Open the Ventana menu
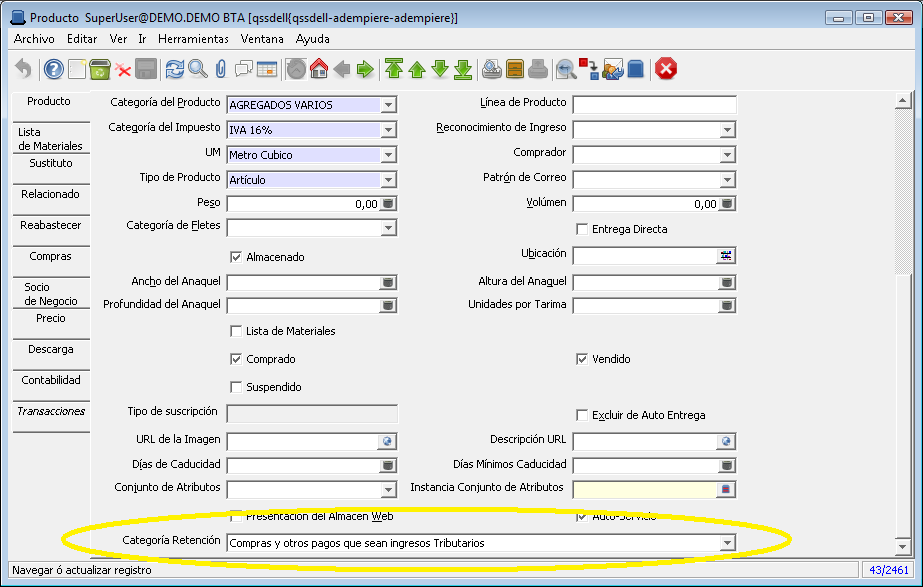The width and height of the screenshot is (923, 587). [262, 39]
